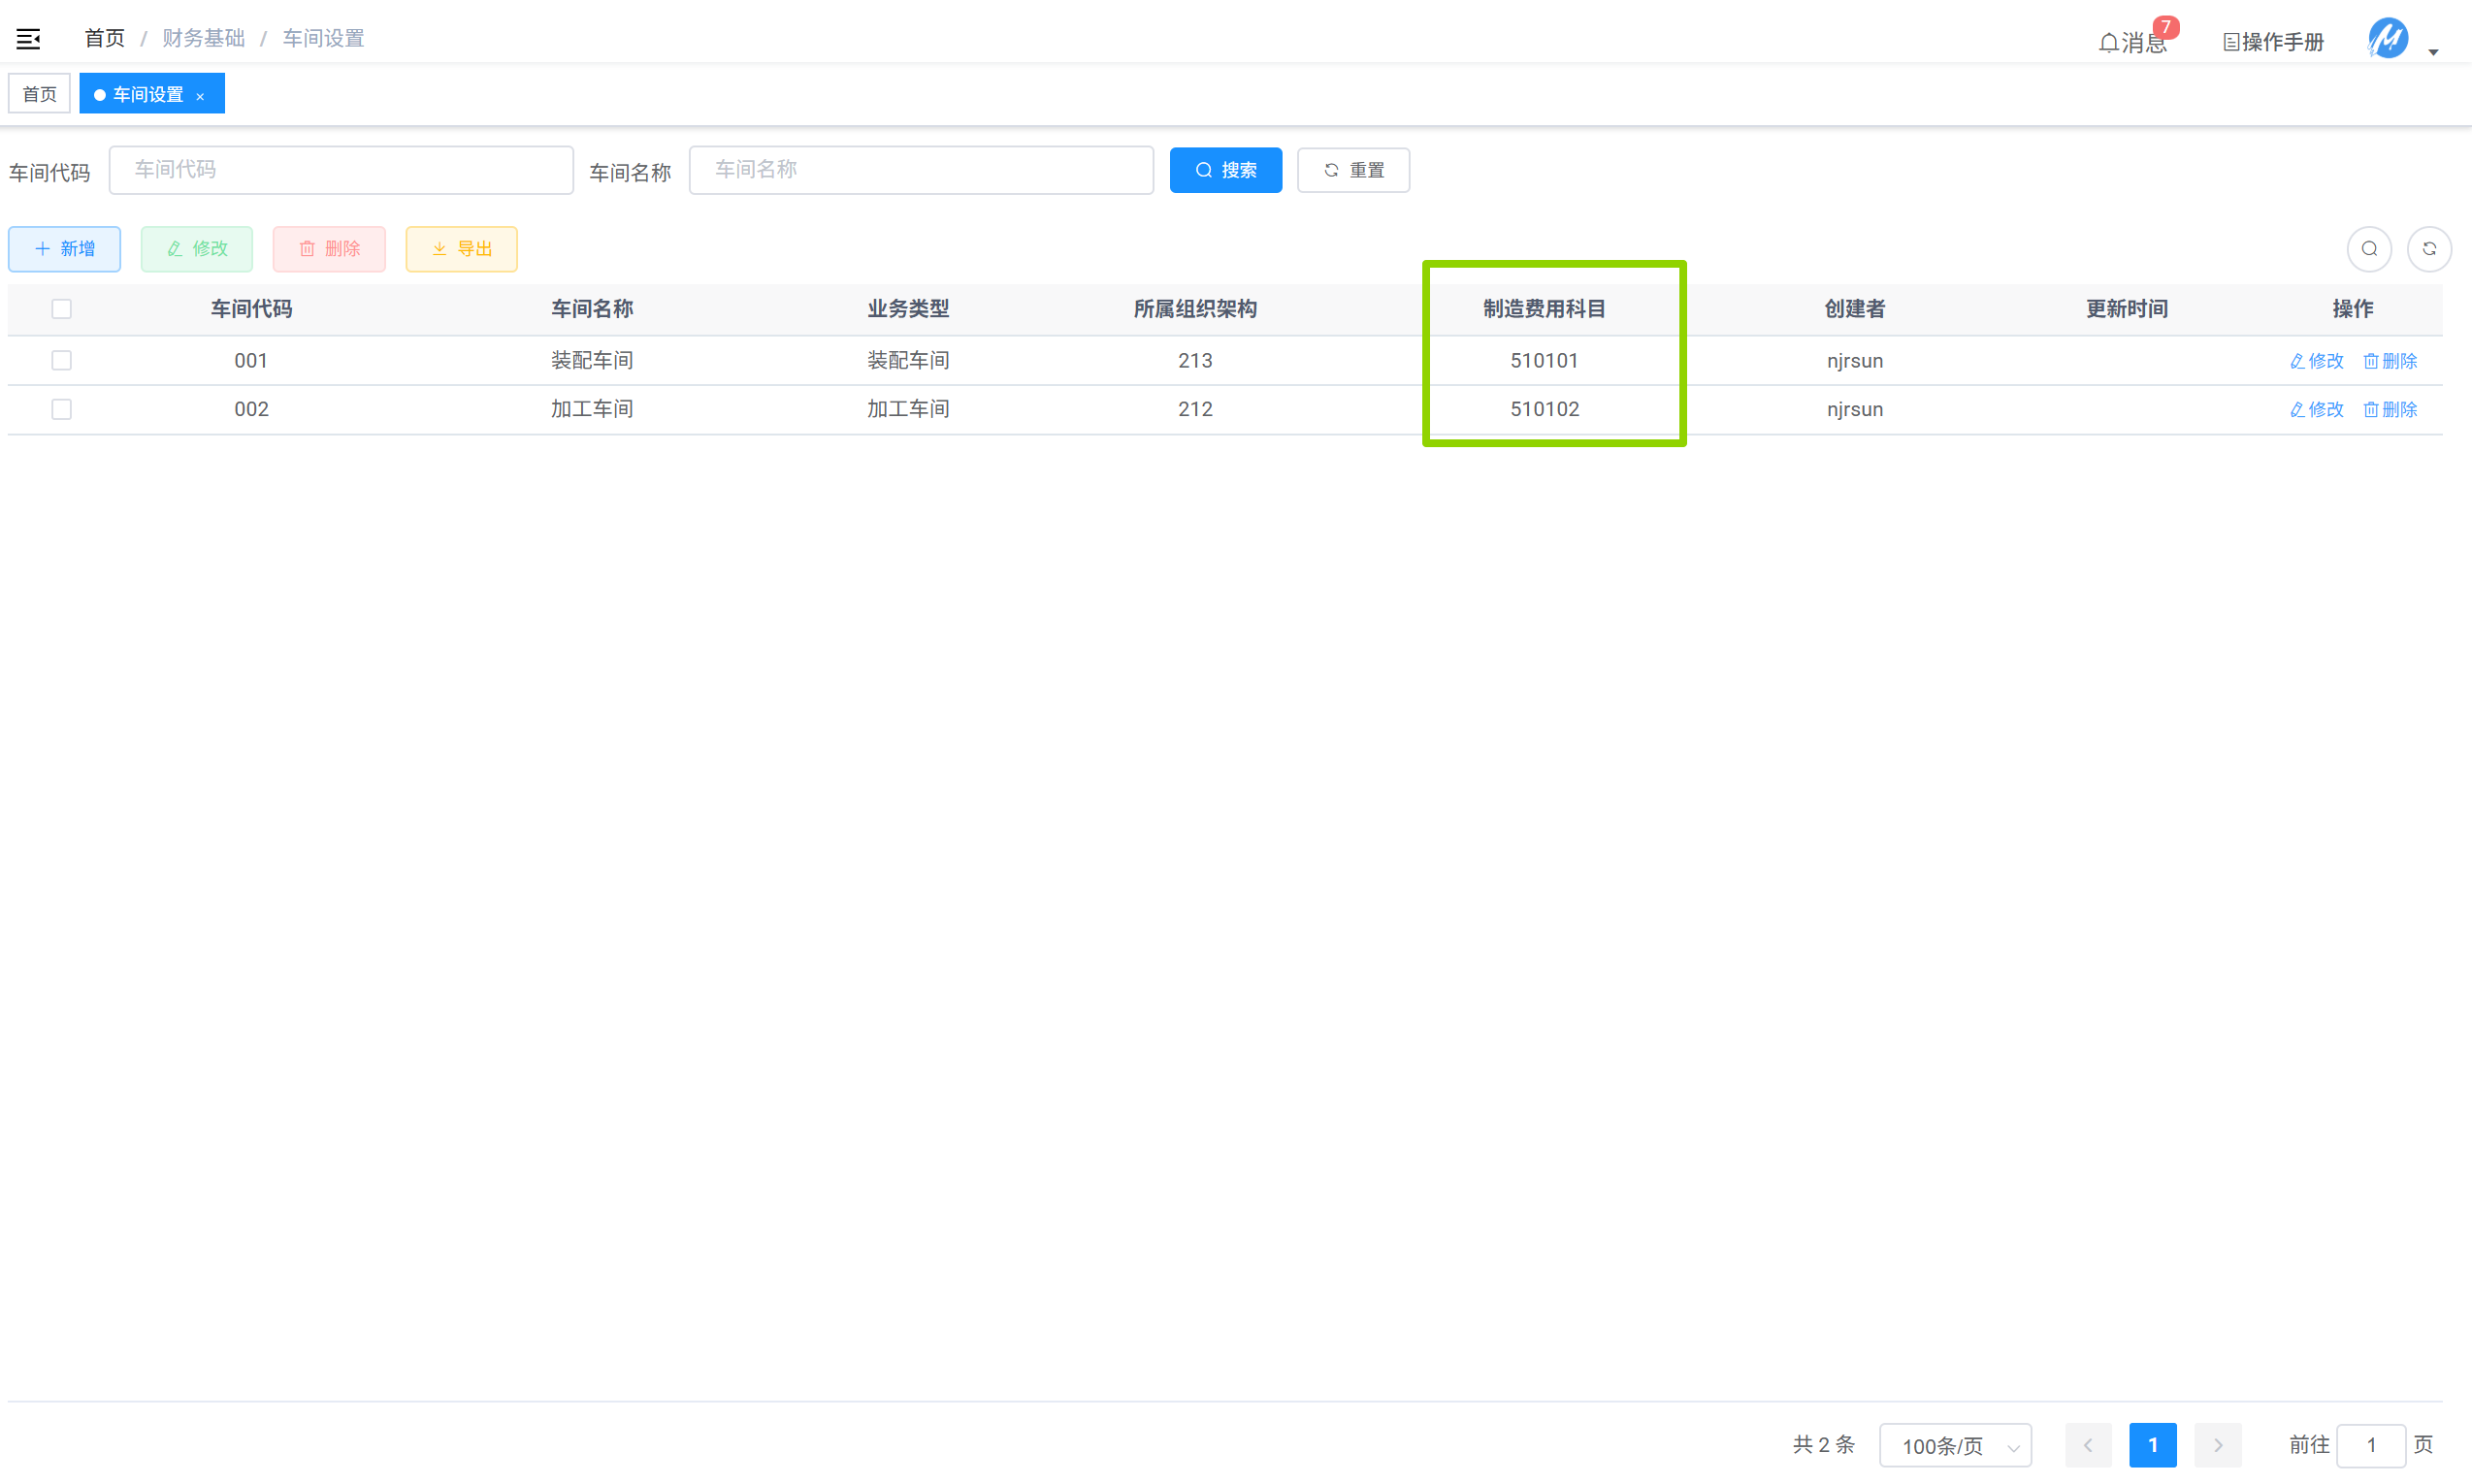Screen dimensions: 2472x1484
Task: Click the 共 2 条 total count text
Action: coord(1823,1445)
